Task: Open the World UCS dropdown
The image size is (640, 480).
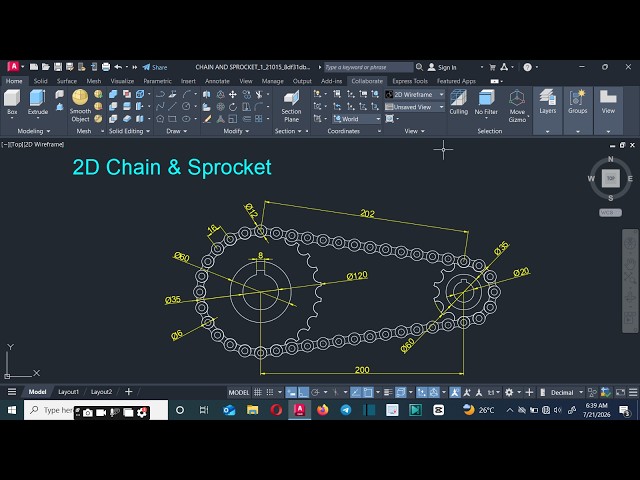Action: click(x=357, y=119)
